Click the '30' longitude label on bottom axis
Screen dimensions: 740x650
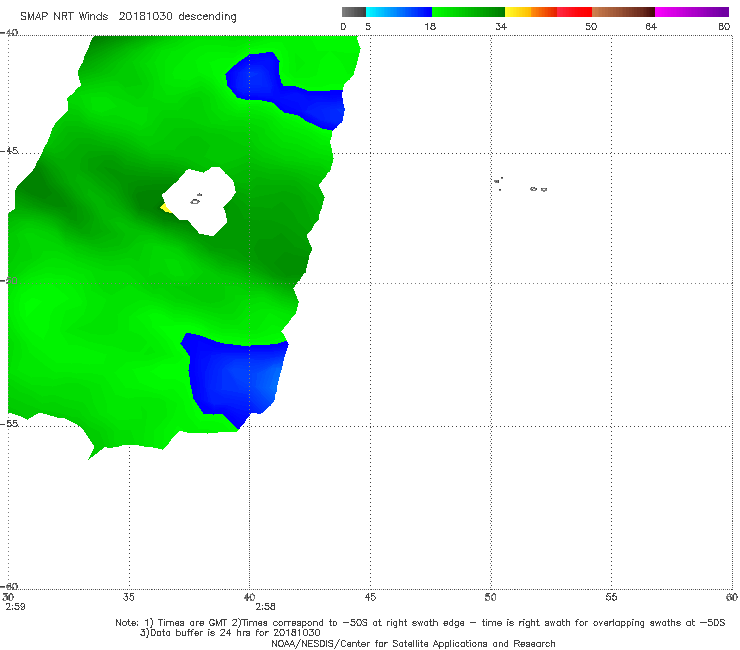pyautogui.click(x=8, y=597)
